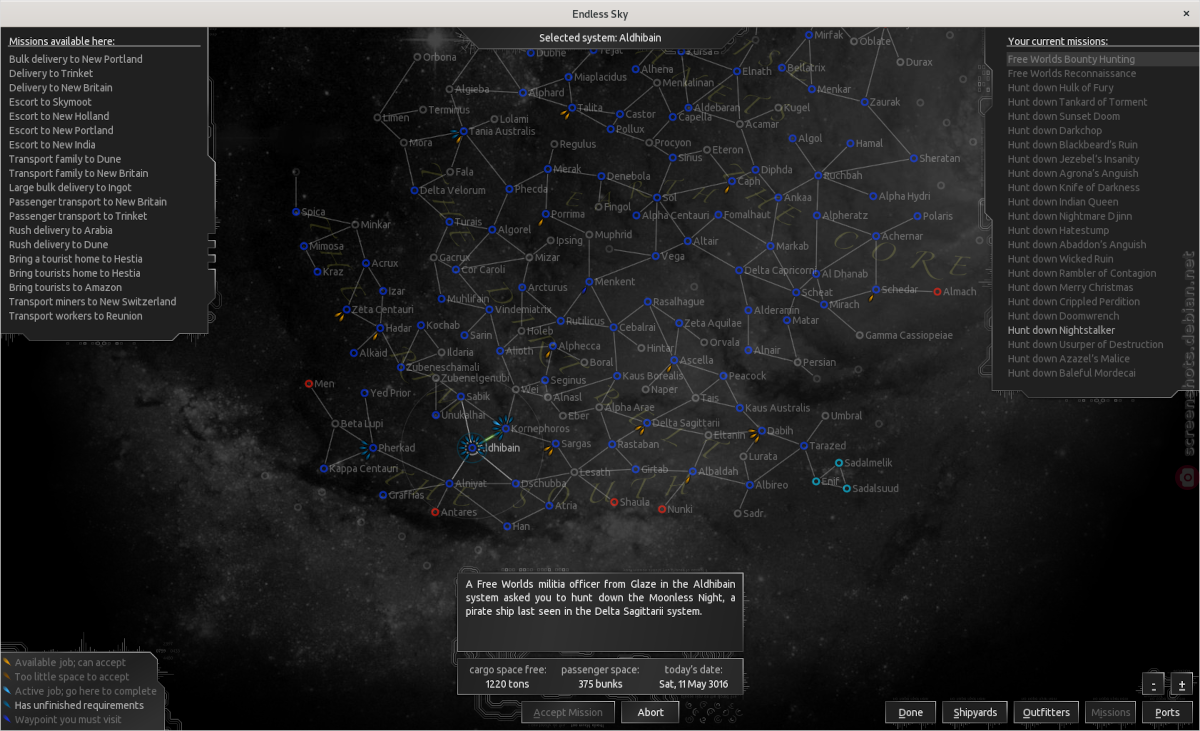Click the red Antares system marker
Screen dimensions: 1200x731
coord(435,512)
